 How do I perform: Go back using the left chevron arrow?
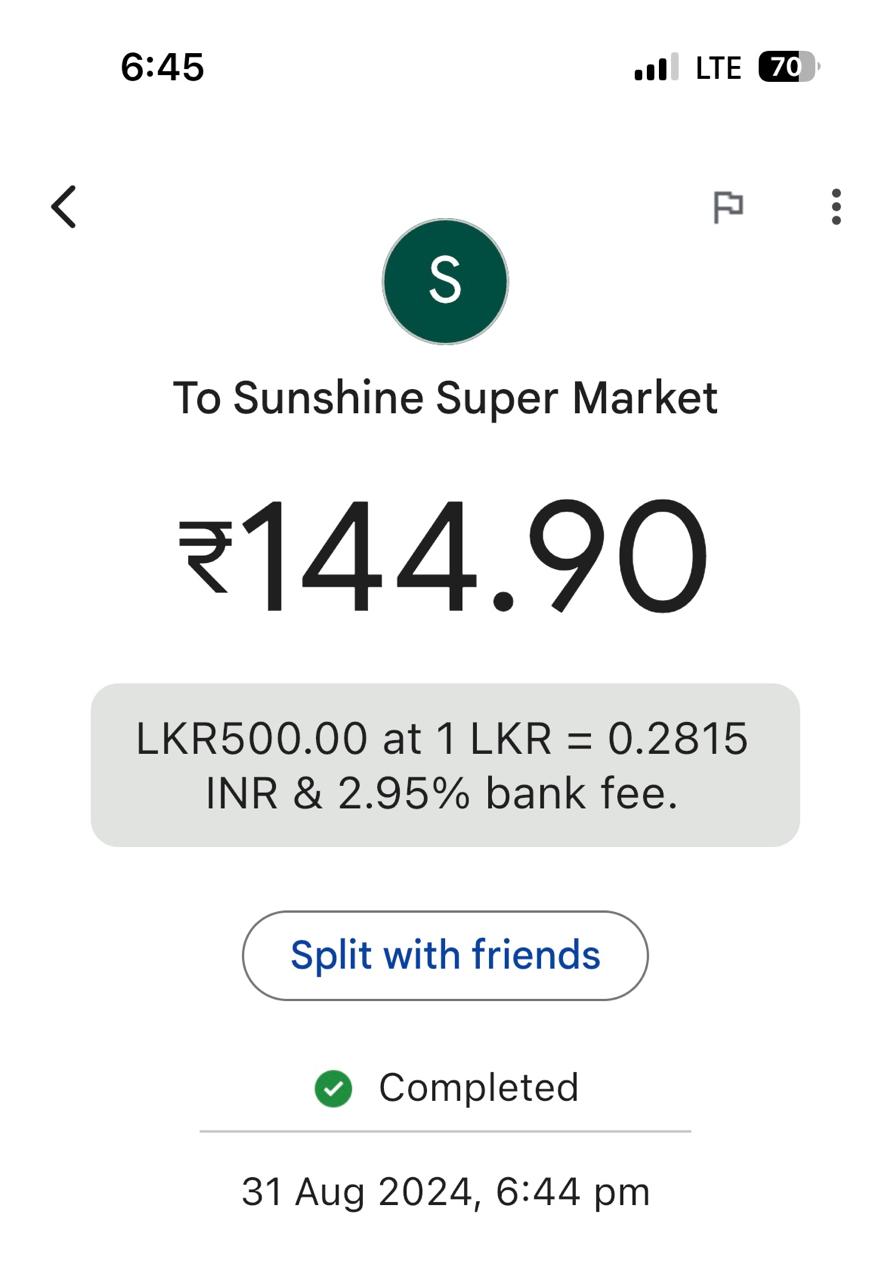click(64, 207)
